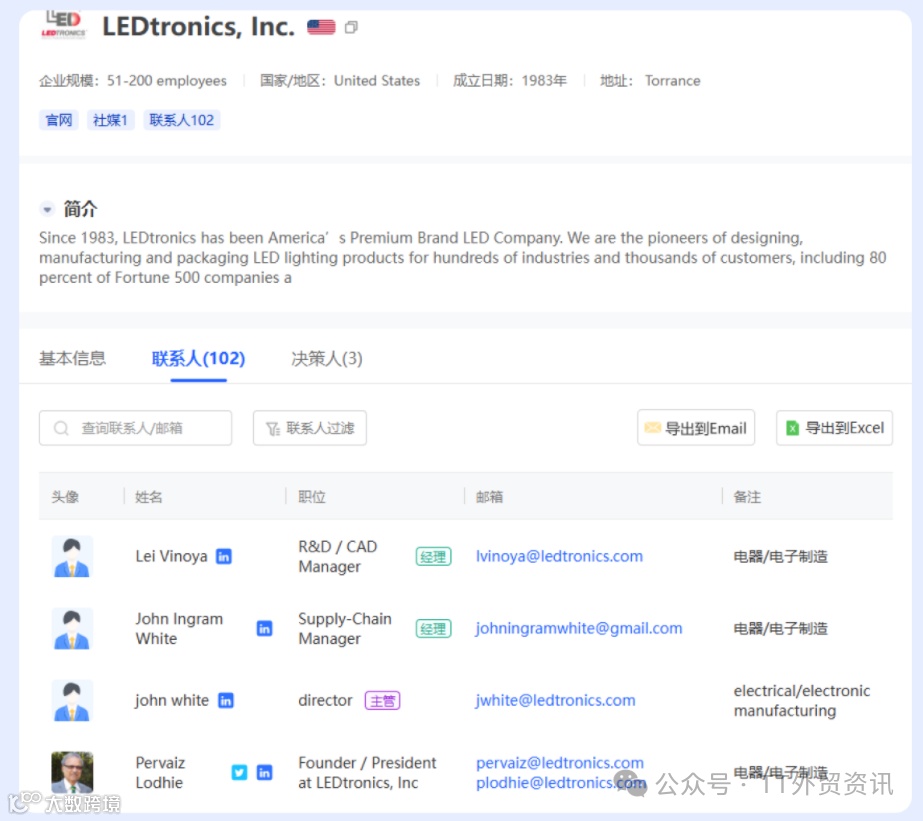Select the 联系人(102) tab
923x821 pixels.
coord(198,358)
